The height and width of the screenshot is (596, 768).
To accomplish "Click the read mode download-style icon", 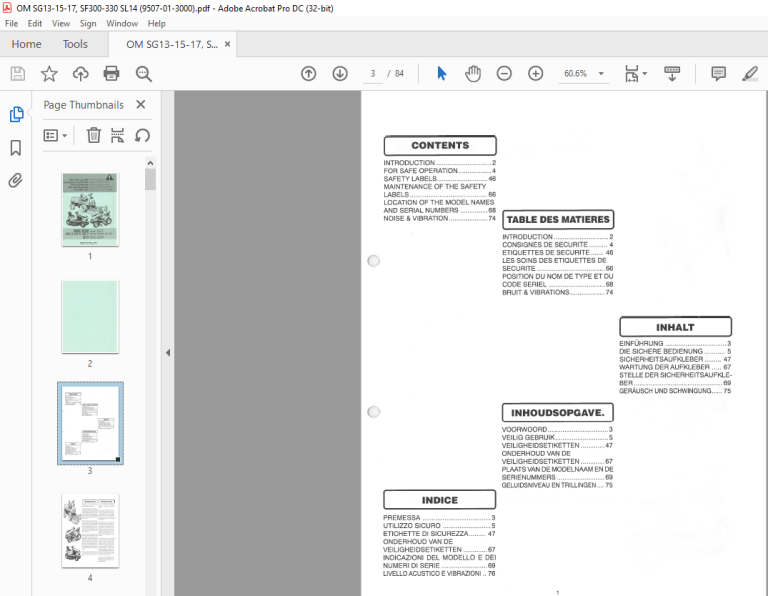I will click(672, 74).
